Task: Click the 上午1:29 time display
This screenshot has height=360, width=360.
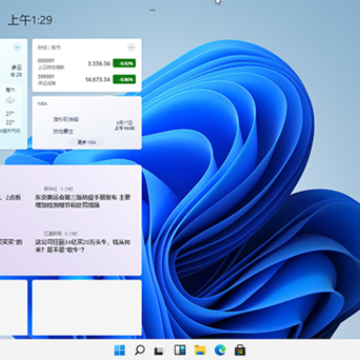Action: click(30, 20)
